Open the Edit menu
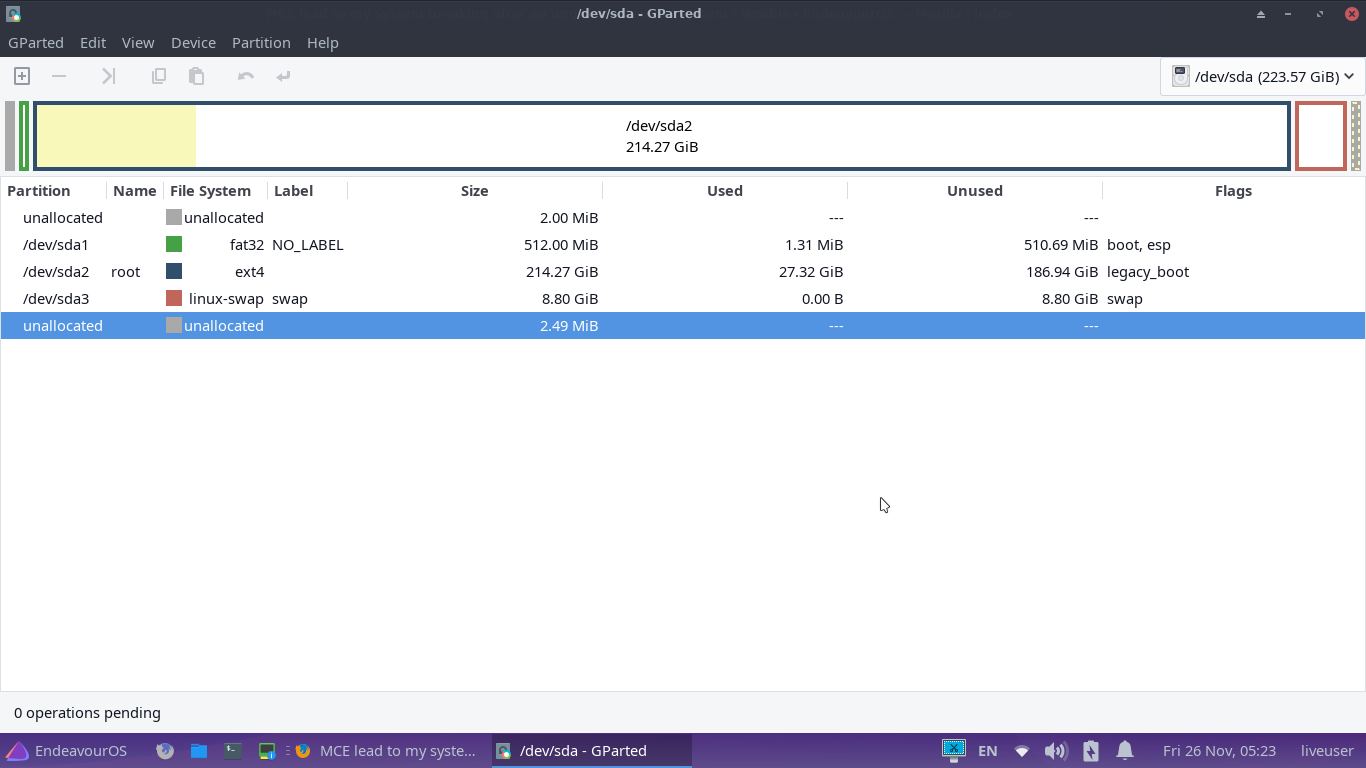The height and width of the screenshot is (768, 1366). click(93, 43)
